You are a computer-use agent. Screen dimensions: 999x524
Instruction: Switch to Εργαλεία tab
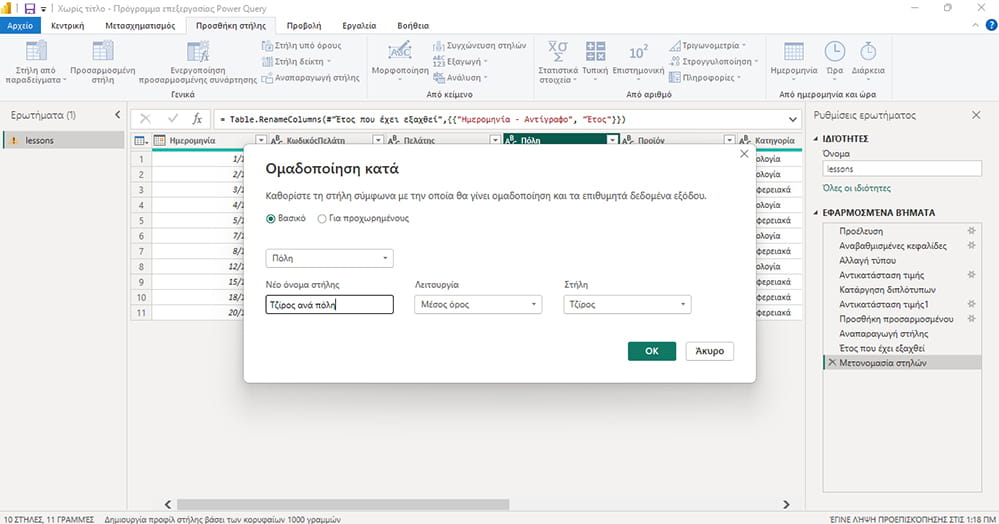359,25
